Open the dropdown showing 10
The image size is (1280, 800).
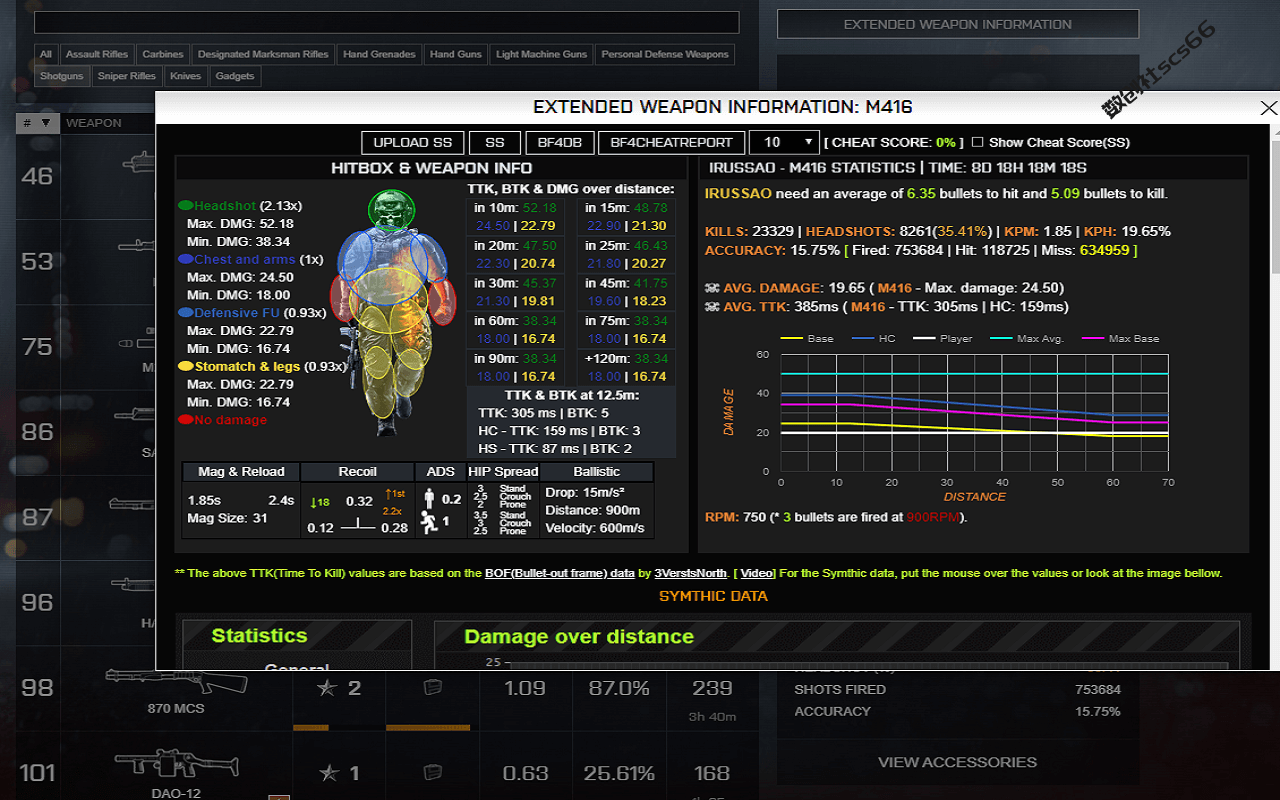(784, 142)
